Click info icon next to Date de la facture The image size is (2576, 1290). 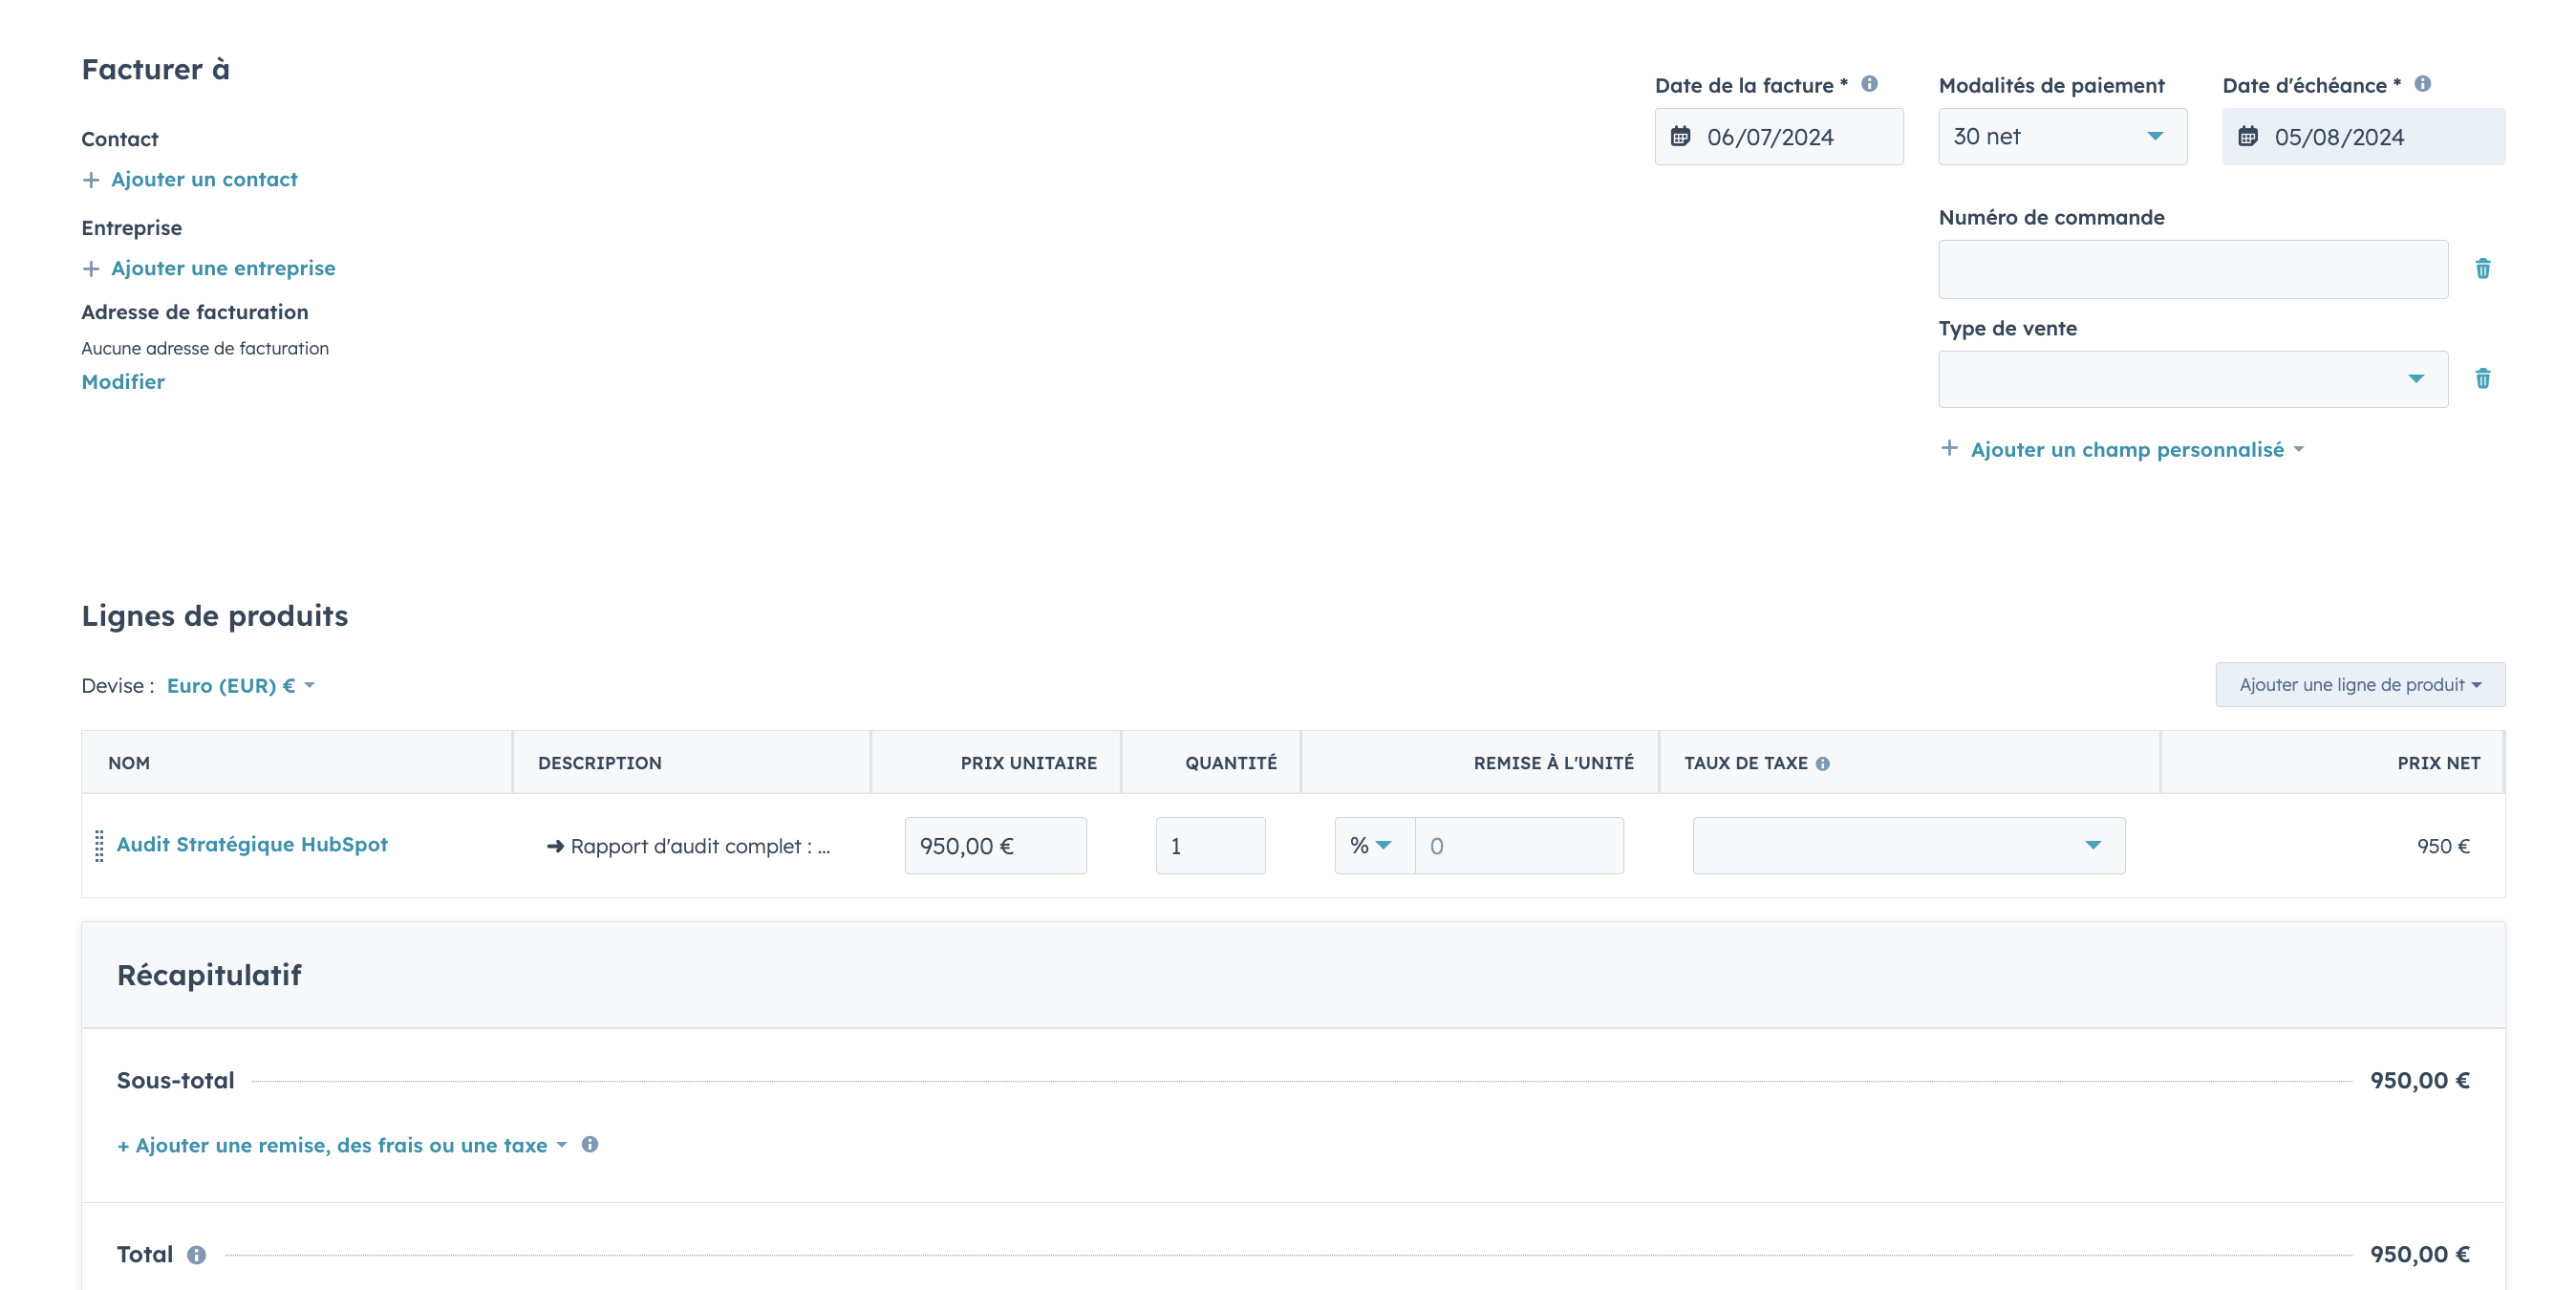(1869, 84)
